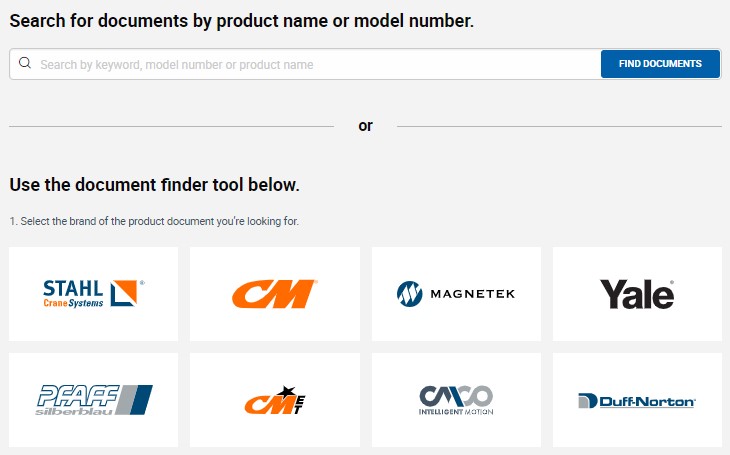Image resolution: width=730 pixels, height=455 pixels.
Task: Click the black star on CM-ET logo
Action: click(x=286, y=392)
